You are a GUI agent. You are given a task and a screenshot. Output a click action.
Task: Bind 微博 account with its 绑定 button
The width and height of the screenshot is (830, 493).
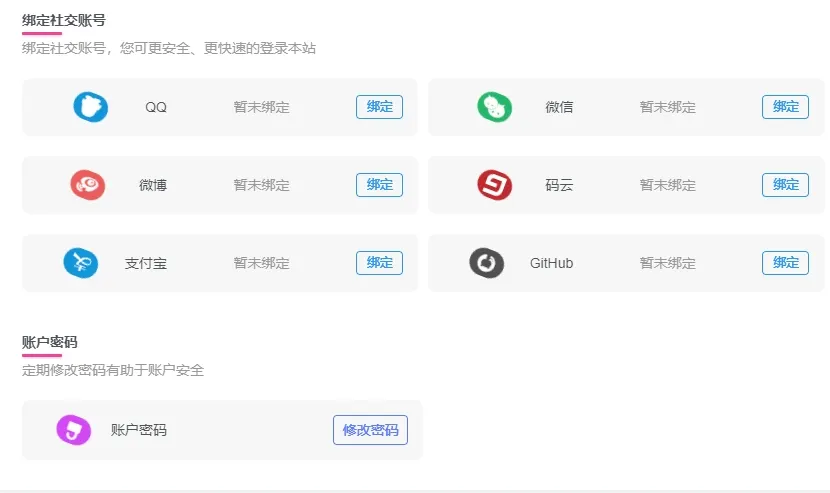380,185
